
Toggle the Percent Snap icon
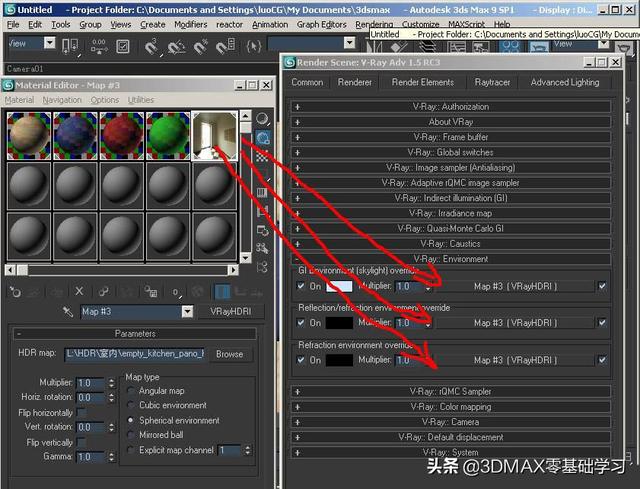(200, 47)
